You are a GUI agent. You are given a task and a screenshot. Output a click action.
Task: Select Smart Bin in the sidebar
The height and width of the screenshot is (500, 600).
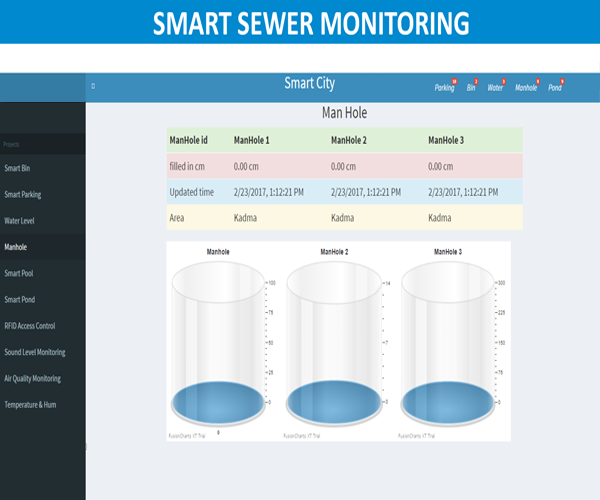point(17,168)
